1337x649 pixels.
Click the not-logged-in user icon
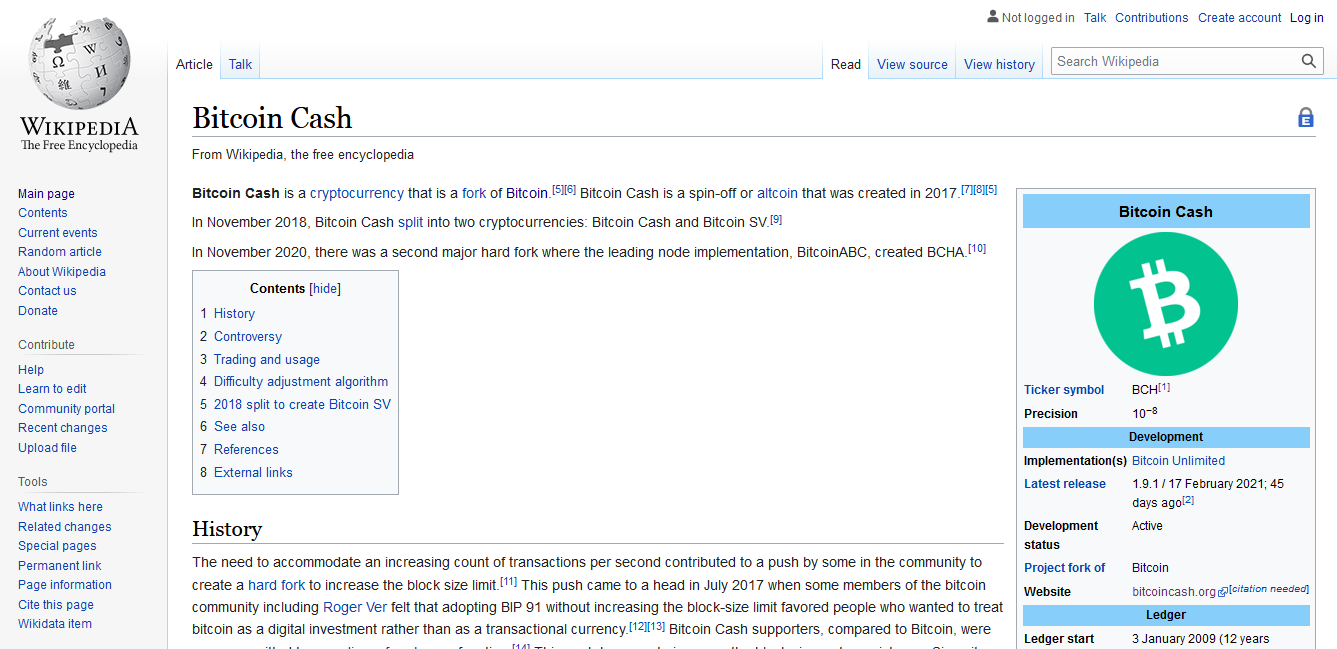[x=992, y=17]
